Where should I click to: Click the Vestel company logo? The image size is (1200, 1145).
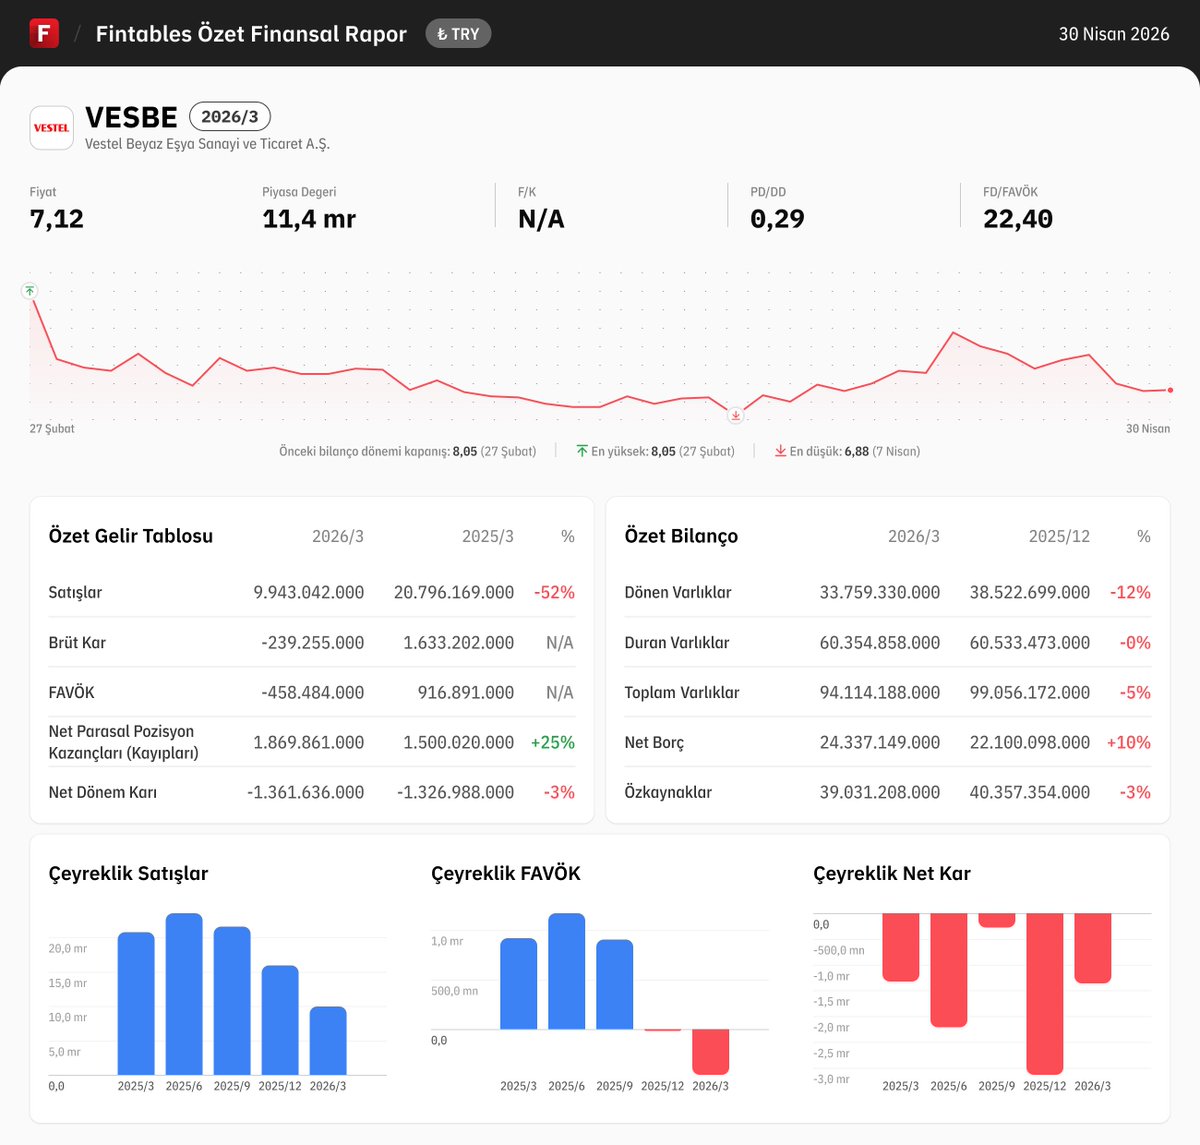pos(52,128)
